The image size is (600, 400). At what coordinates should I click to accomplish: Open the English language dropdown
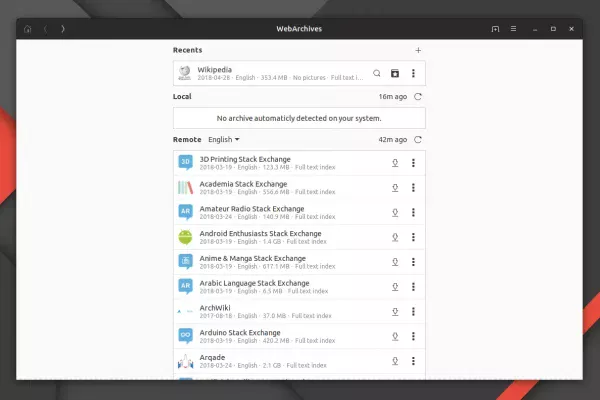click(x=224, y=140)
